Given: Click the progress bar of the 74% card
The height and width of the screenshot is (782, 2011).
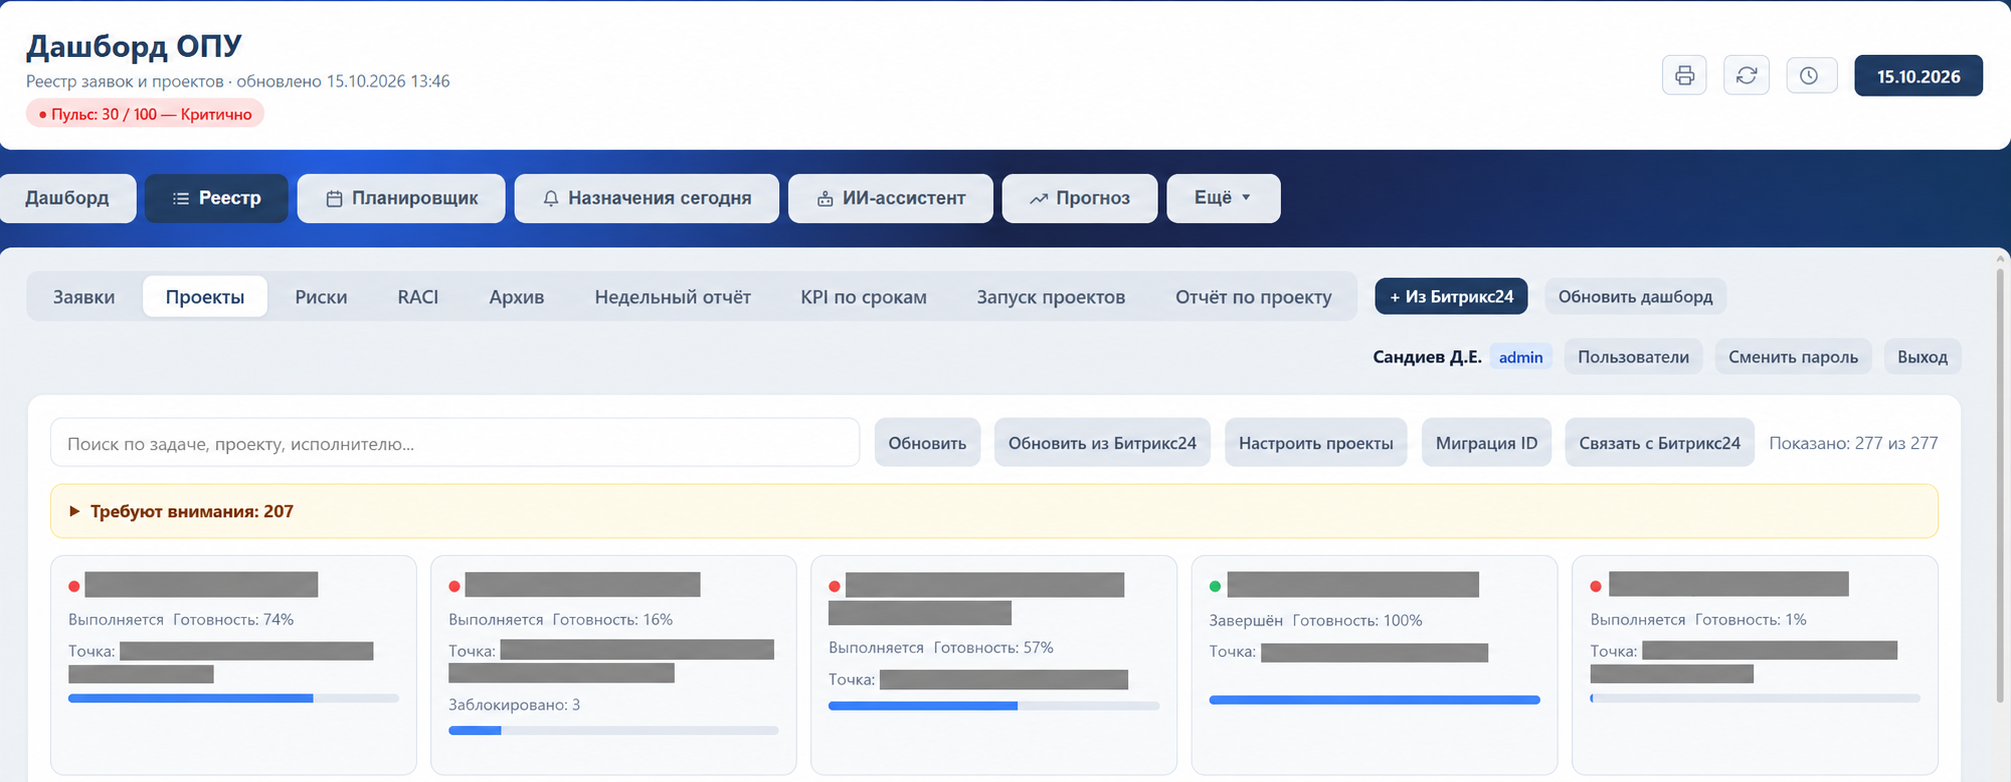Looking at the screenshot, I should click(x=233, y=698).
